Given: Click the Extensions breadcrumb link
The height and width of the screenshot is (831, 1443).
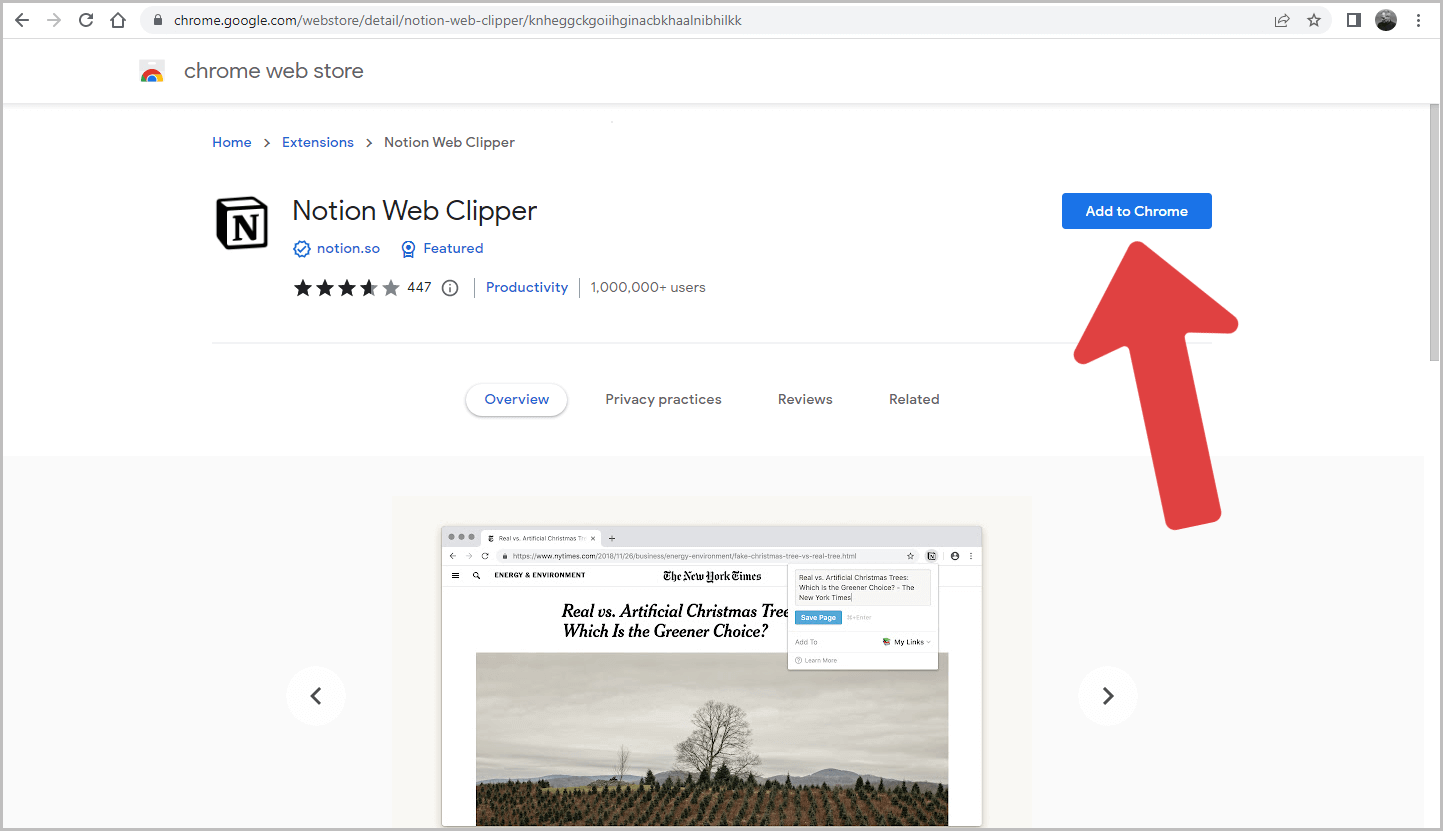Looking at the screenshot, I should click(317, 142).
